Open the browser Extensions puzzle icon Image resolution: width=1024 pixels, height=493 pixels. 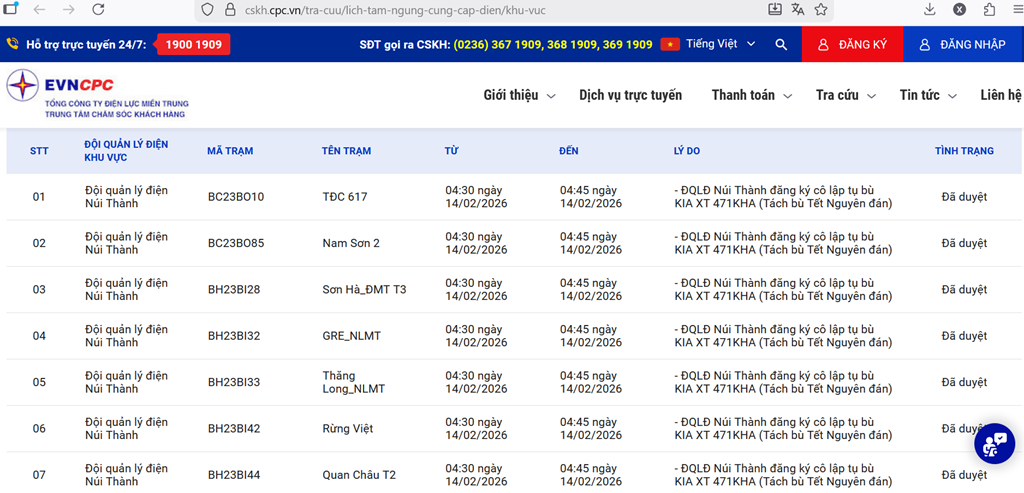point(989,10)
